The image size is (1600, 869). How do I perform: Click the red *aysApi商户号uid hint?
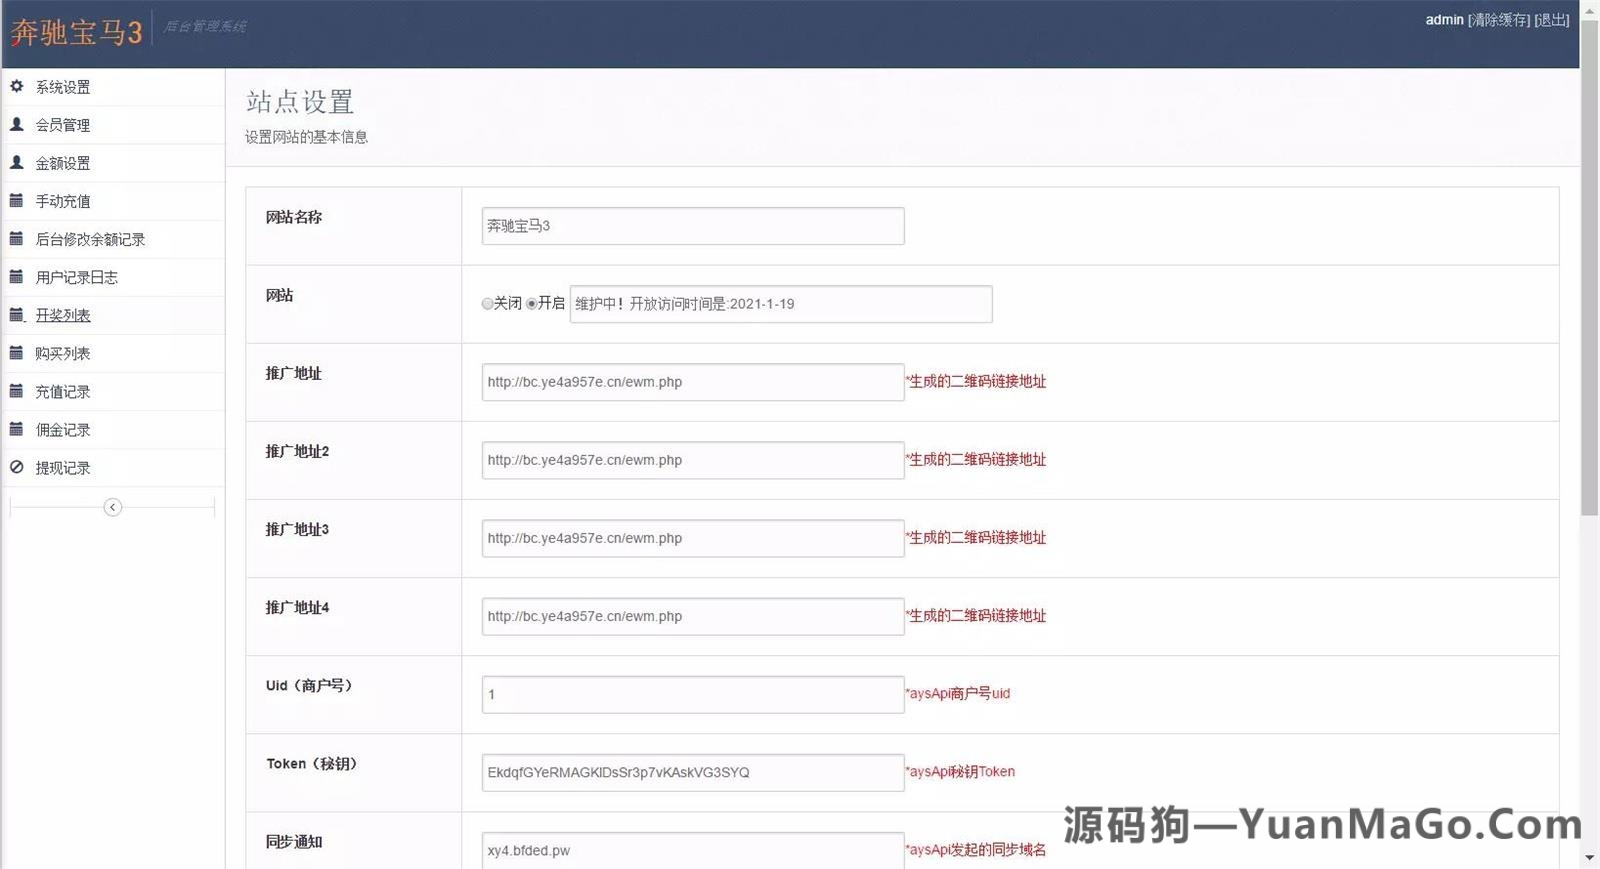pyautogui.click(x=958, y=693)
